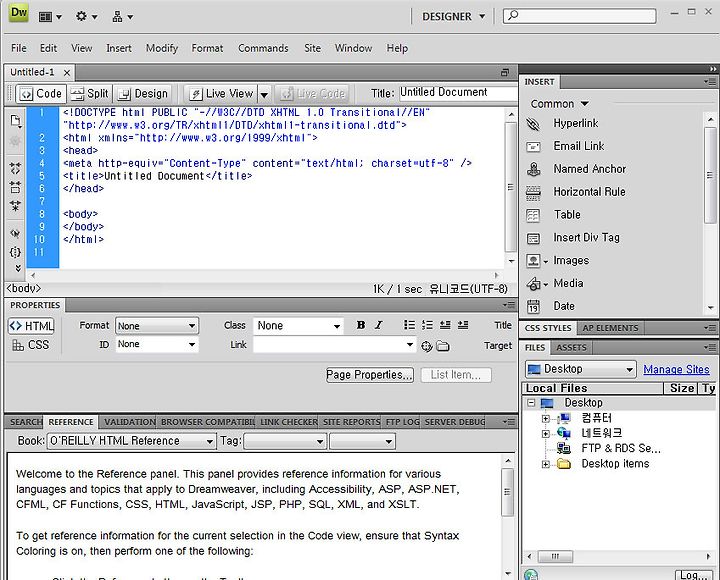Select the HTML properties mode
This screenshot has width=720, height=580.
31,326
